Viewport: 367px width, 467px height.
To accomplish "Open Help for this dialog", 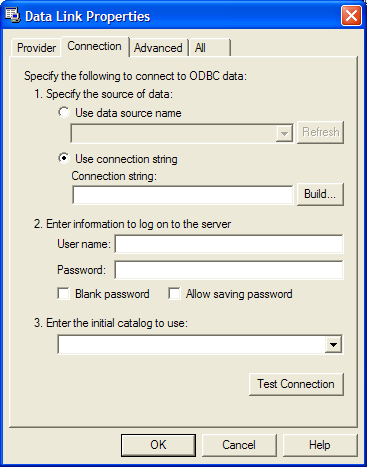I will 320,445.
